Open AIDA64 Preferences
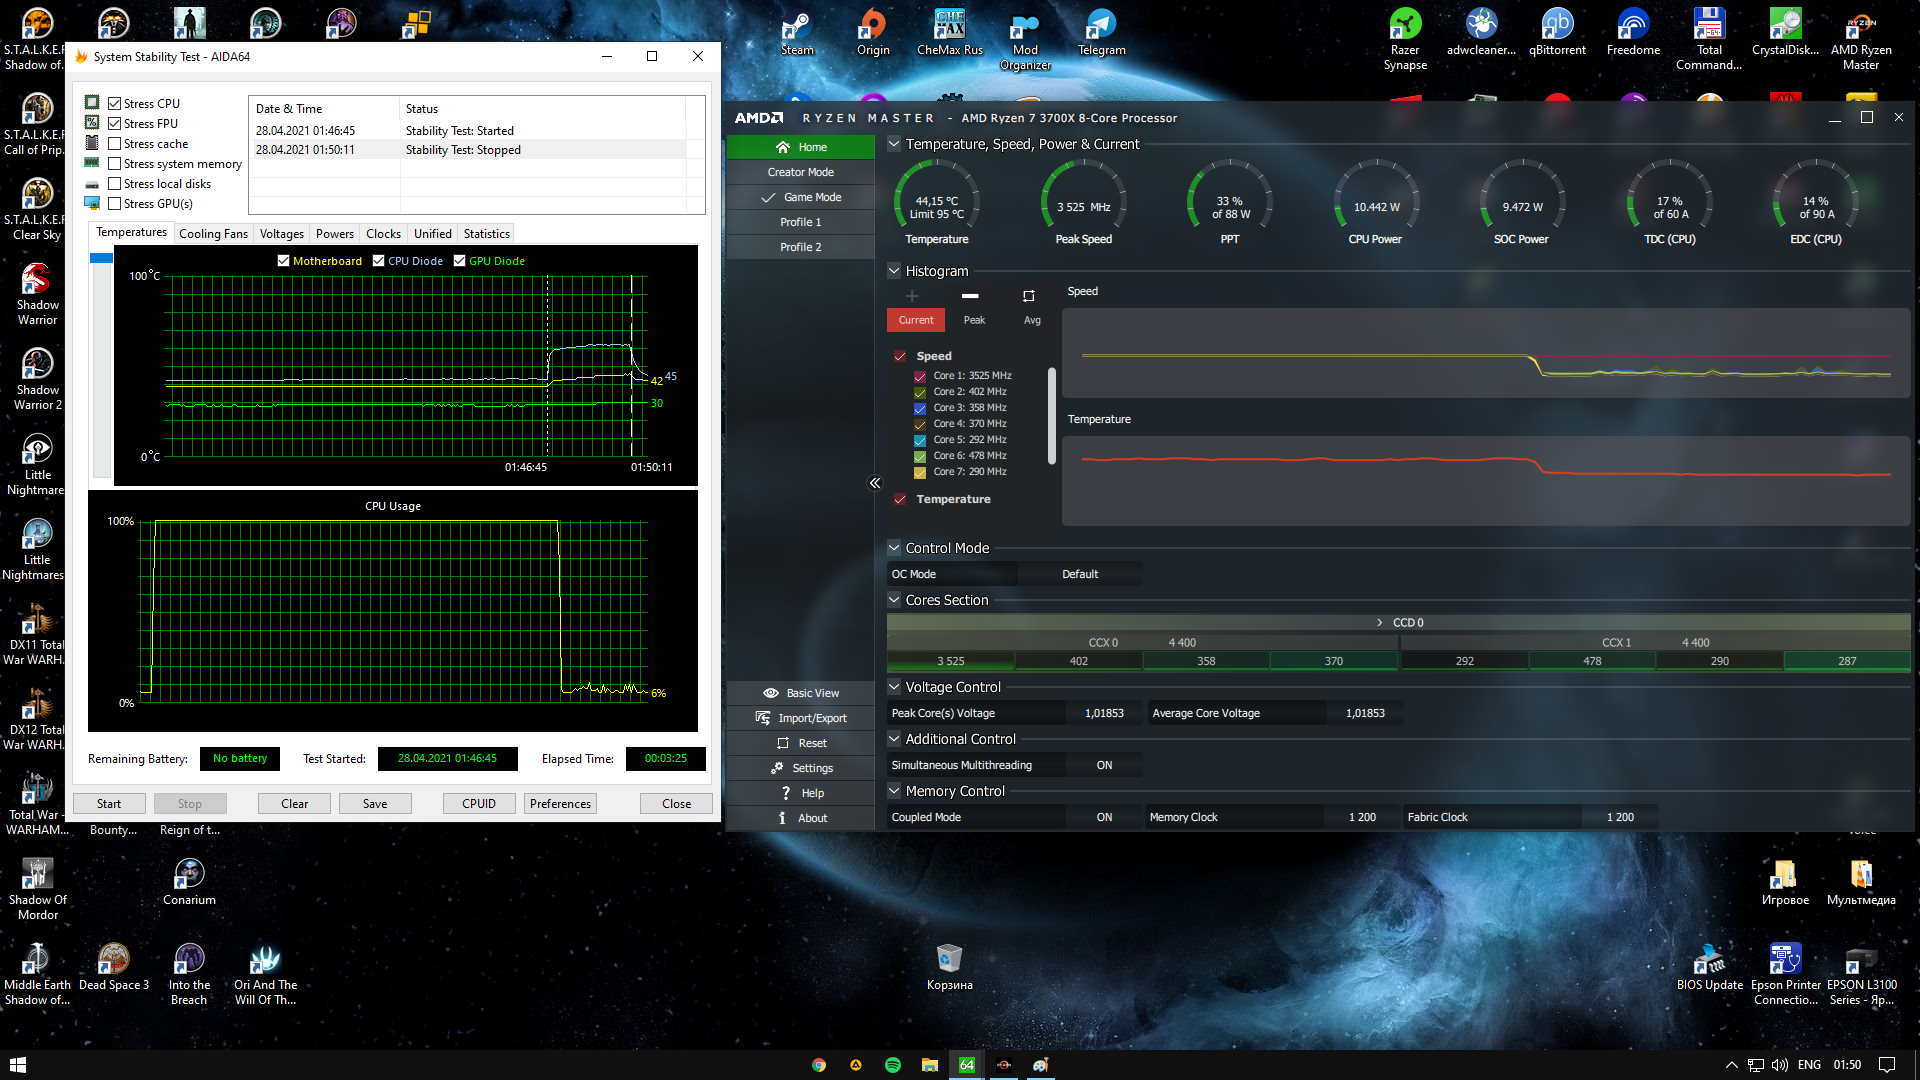Screen dimensions: 1920x1080 coord(561,804)
